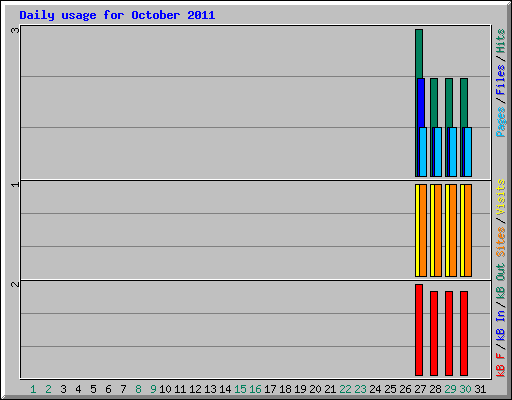Click the y-axis value 3 of top chart
Screen dimensions: 512x400
click(15, 30)
